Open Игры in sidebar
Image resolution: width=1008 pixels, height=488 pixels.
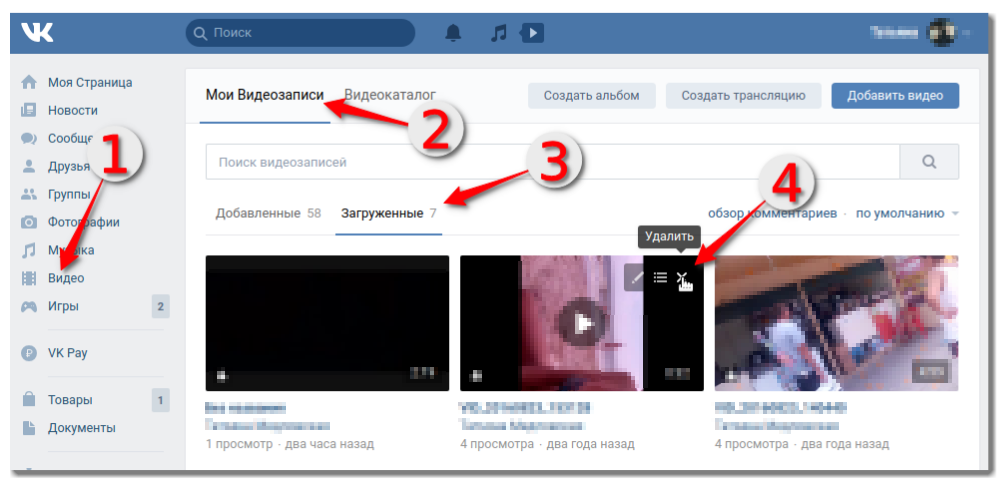(x=64, y=307)
